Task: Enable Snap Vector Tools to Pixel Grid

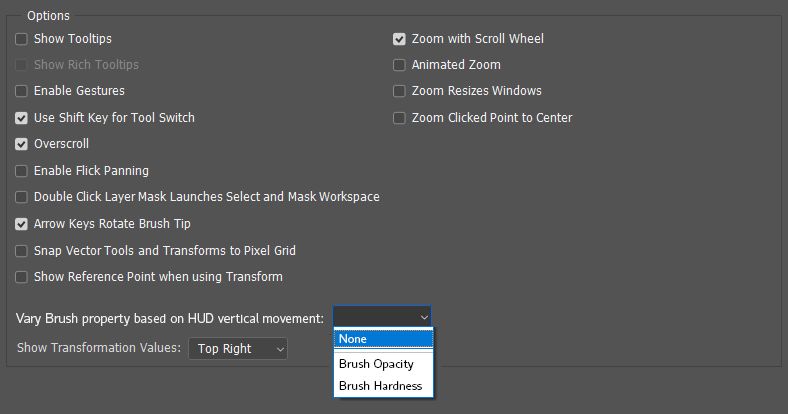Action: click(x=21, y=251)
